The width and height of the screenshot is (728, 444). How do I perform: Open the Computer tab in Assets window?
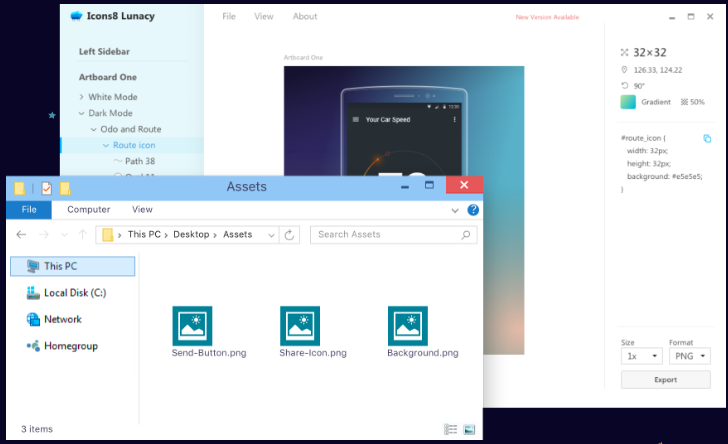point(89,209)
